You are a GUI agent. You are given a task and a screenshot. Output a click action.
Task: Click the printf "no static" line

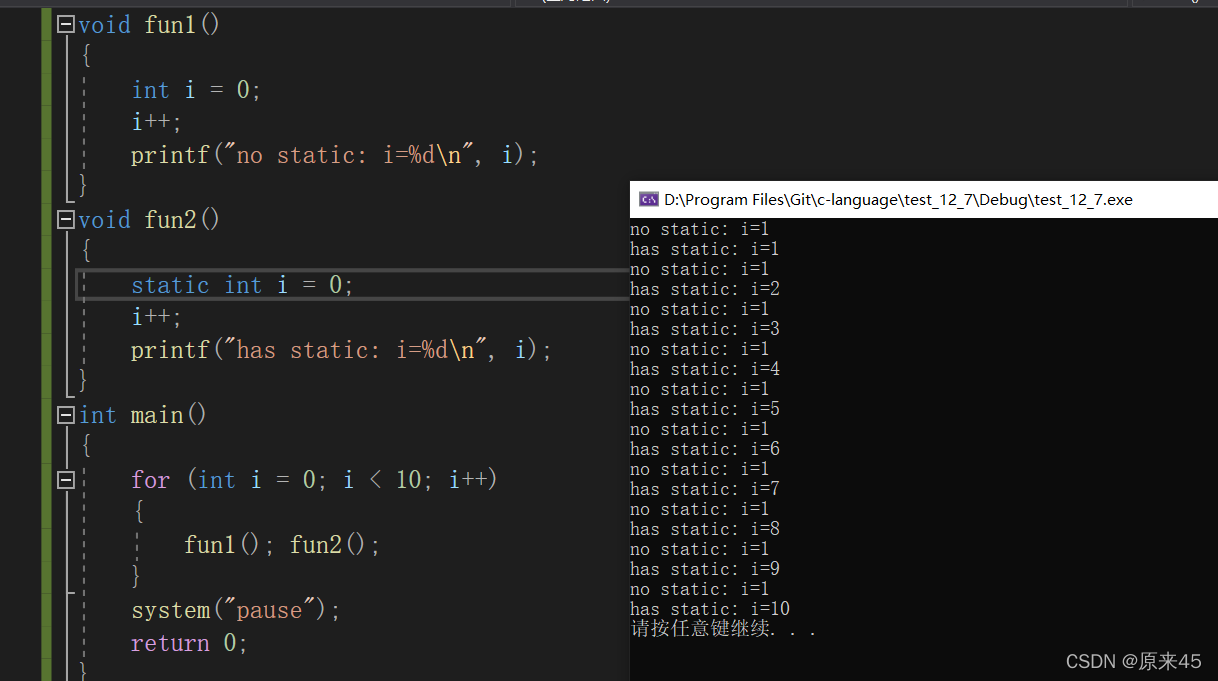pyautogui.click(x=335, y=155)
